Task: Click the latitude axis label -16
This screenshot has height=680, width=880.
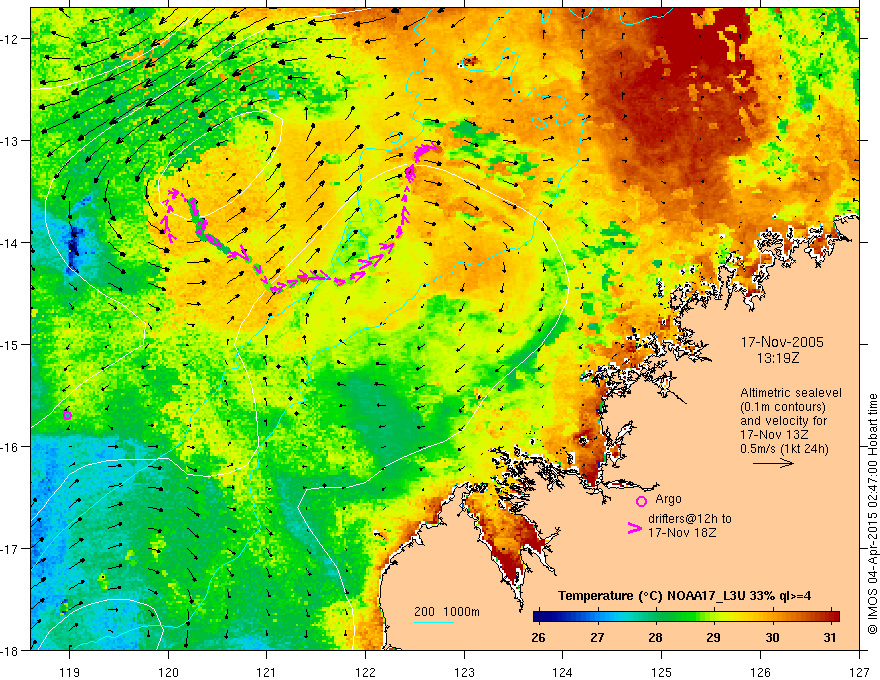Action: pos(11,447)
